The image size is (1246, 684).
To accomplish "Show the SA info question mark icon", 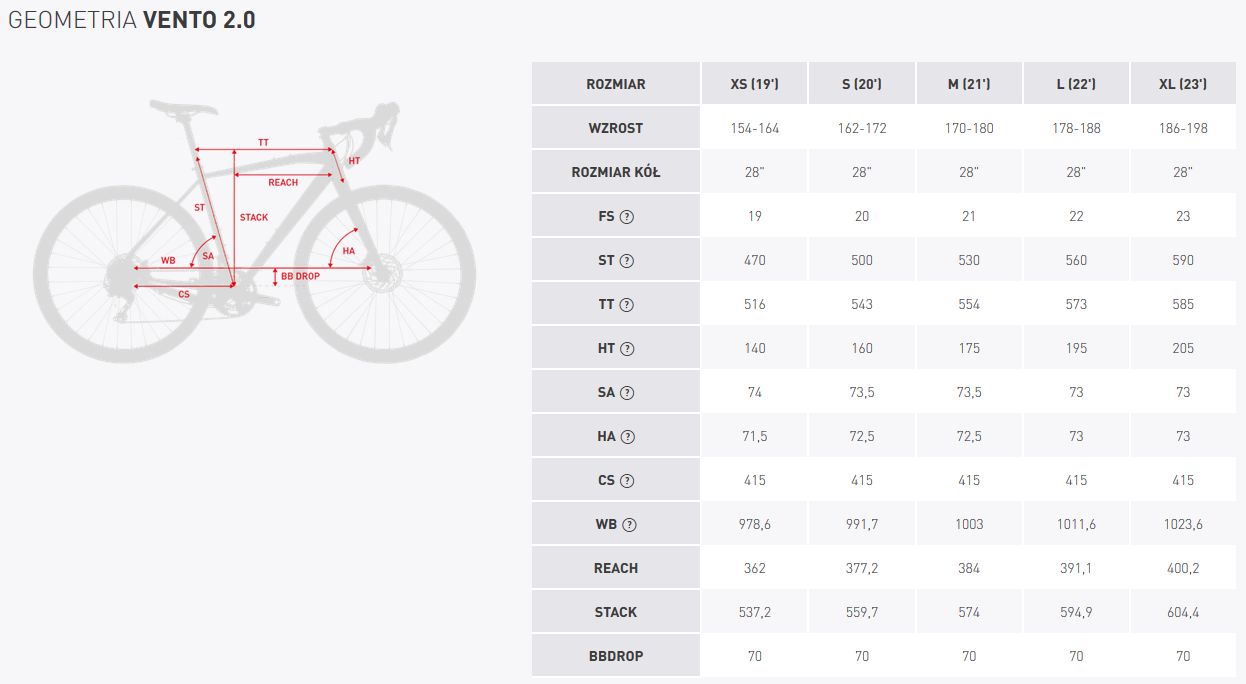I will click(627, 392).
